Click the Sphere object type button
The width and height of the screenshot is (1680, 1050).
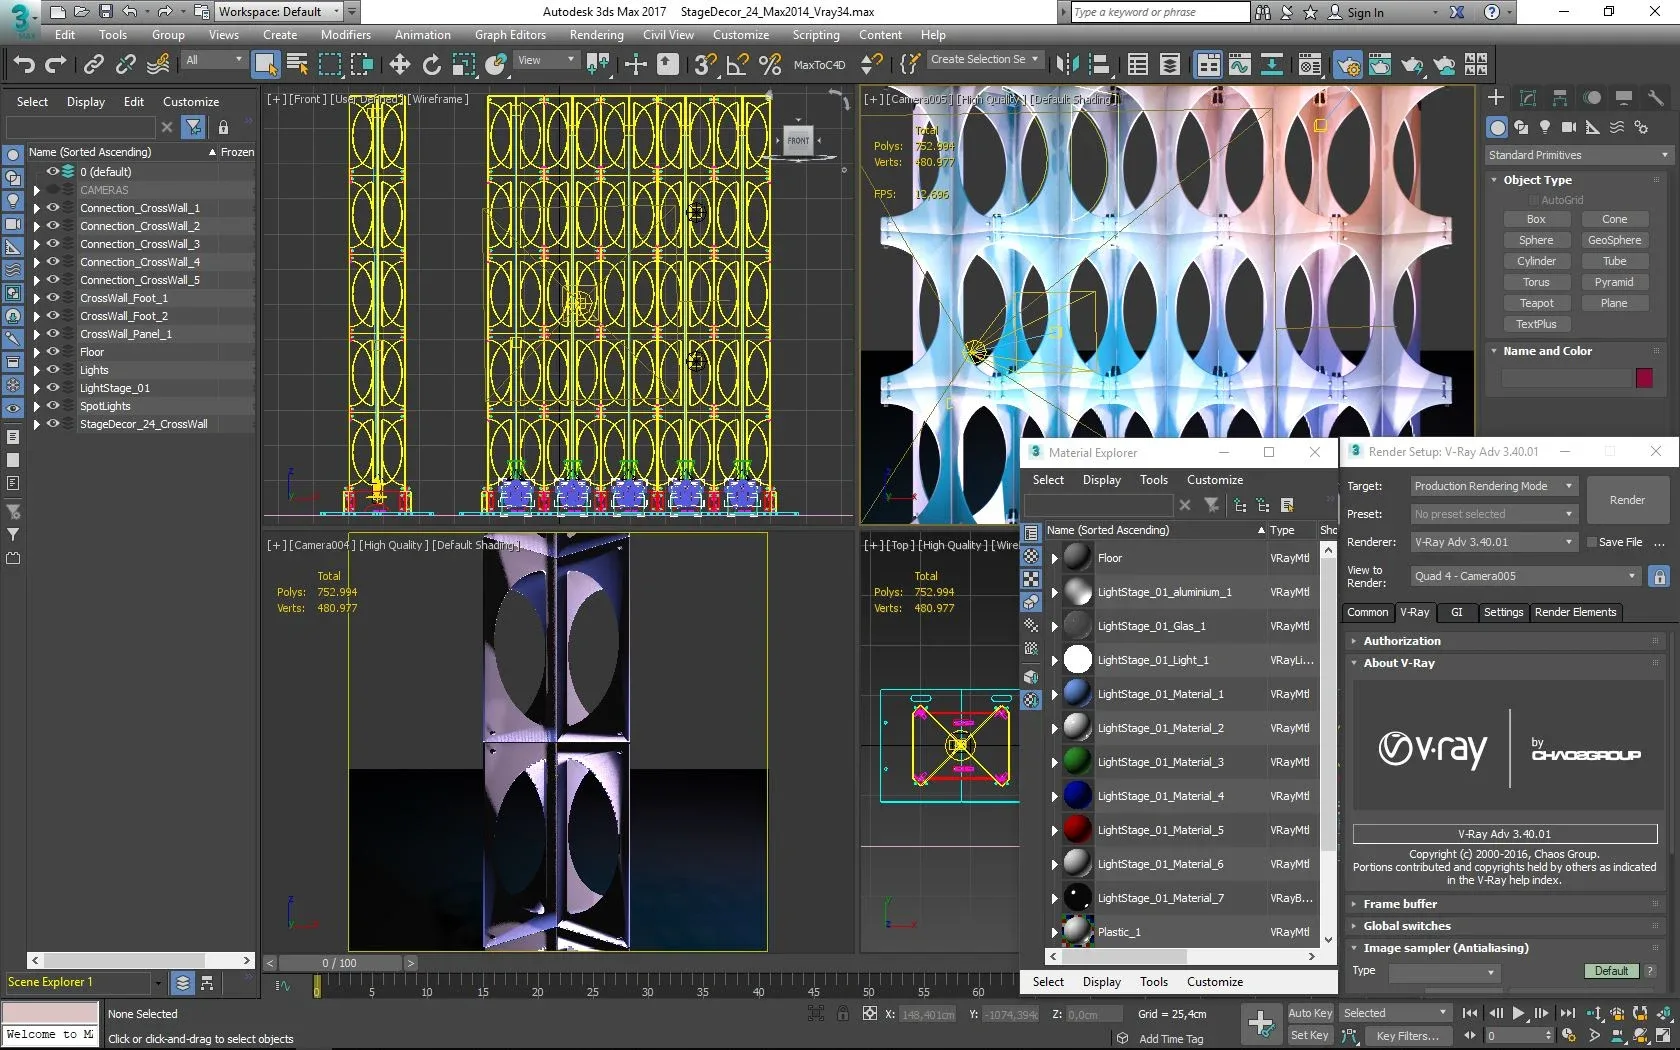1536,240
